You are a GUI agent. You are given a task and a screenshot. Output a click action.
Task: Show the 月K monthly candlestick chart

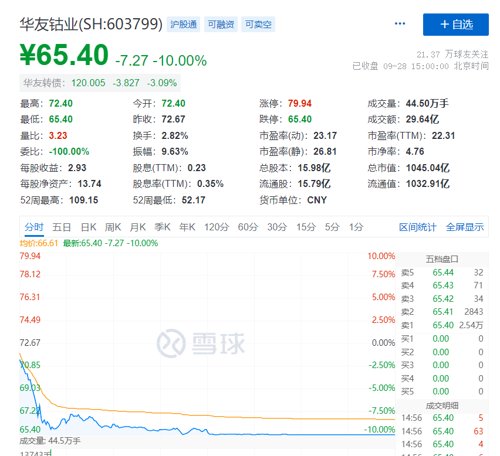(138, 227)
